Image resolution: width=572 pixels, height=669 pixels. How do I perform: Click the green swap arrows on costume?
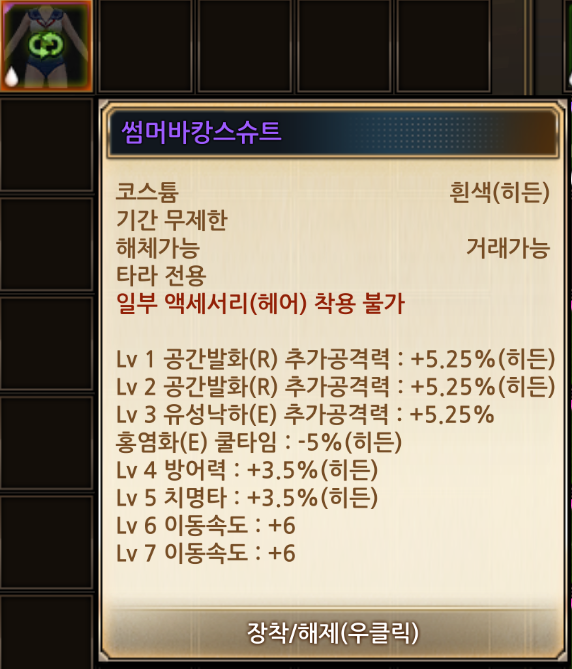[x=46, y=46]
